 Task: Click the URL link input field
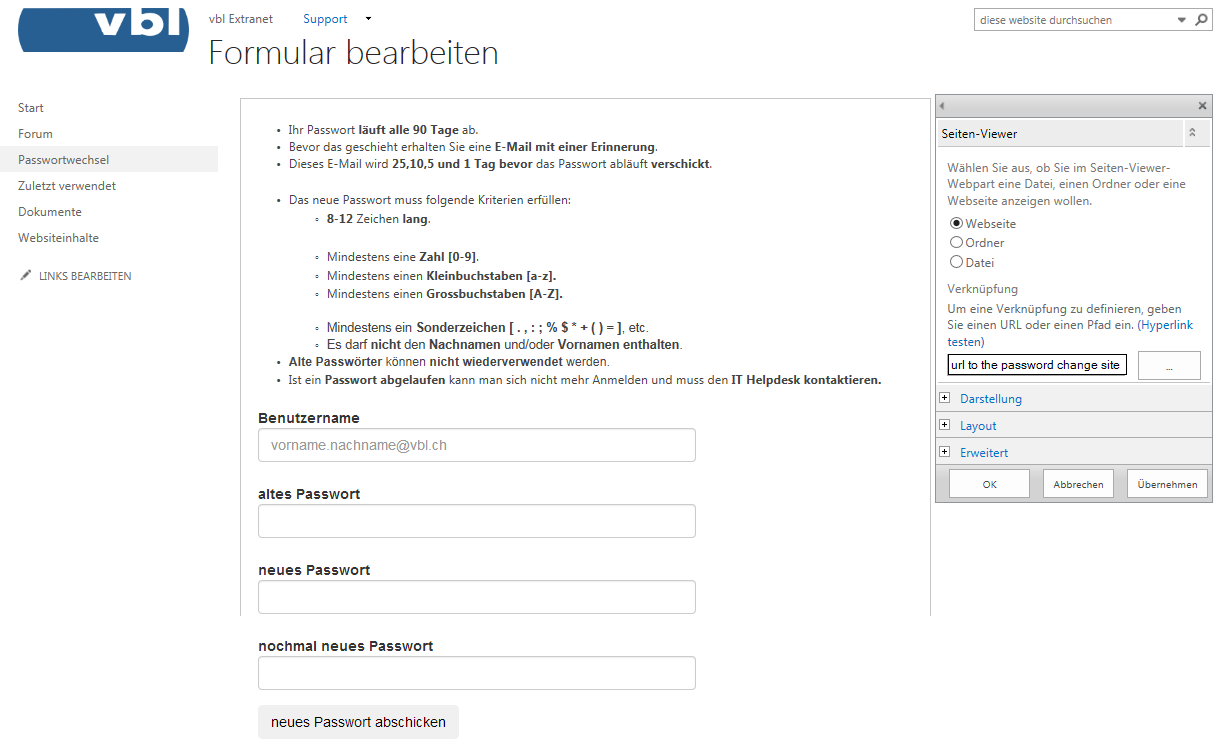coord(1037,365)
